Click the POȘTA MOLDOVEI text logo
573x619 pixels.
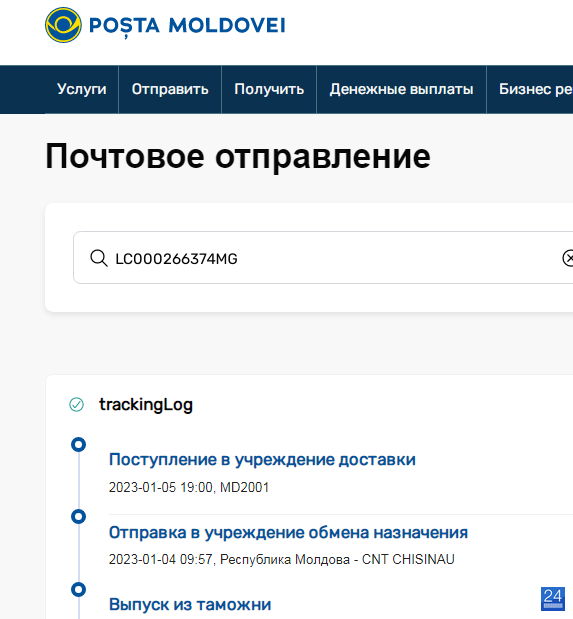pyautogui.click(x=187, y=26)
